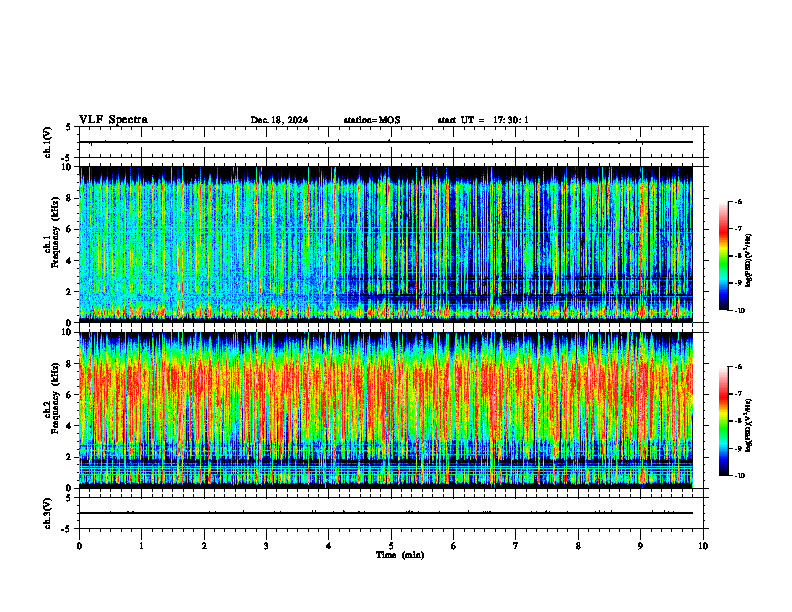
Task: Click time axis tick label "6"
Action: 453,546
